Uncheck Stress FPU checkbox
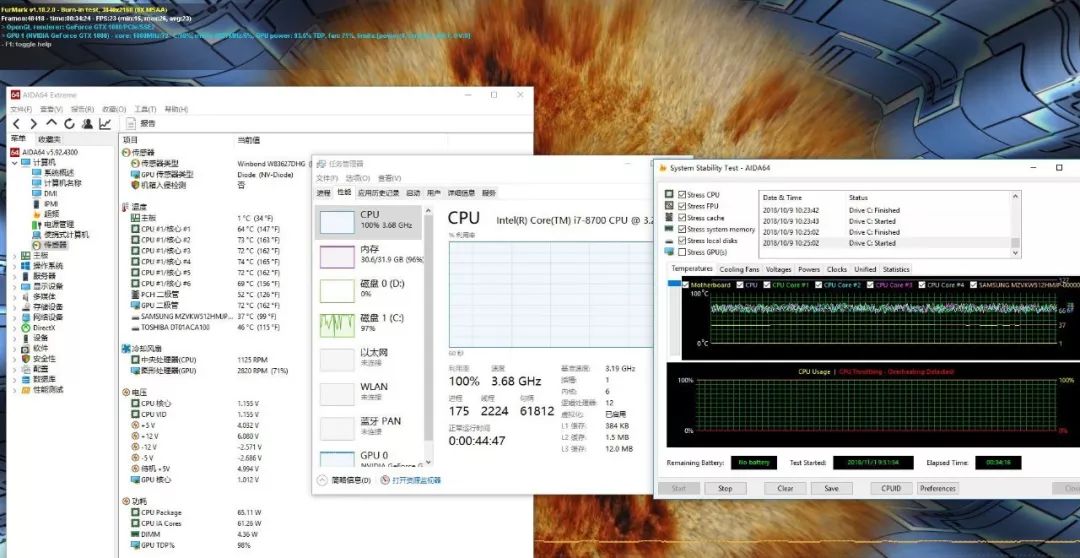The width and height of the screenshot is (1080, 558). 682,206
